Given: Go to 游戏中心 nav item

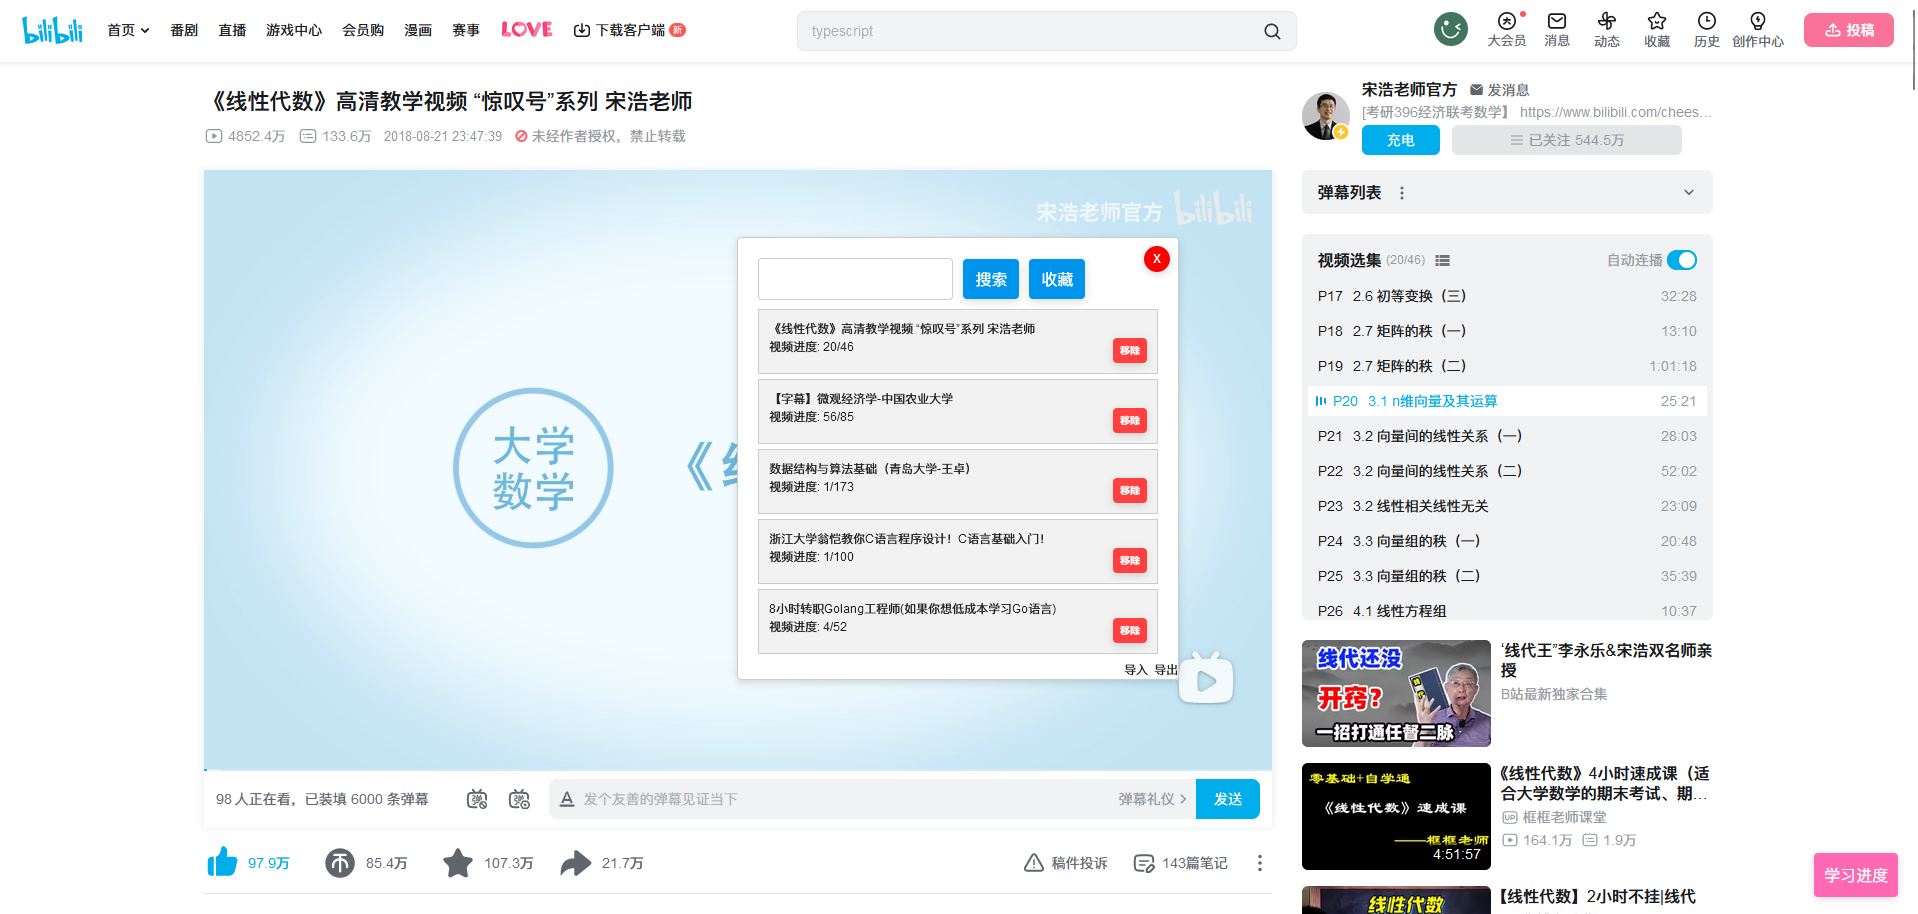Looking at the screenshot, I should coord(294,30).
